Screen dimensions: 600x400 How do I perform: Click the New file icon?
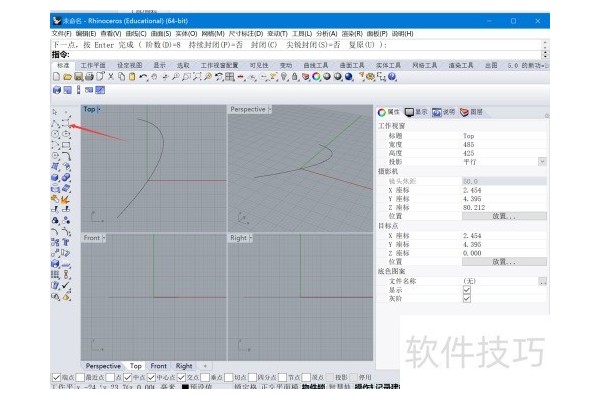pyautogui.click(x=56, y=77)
